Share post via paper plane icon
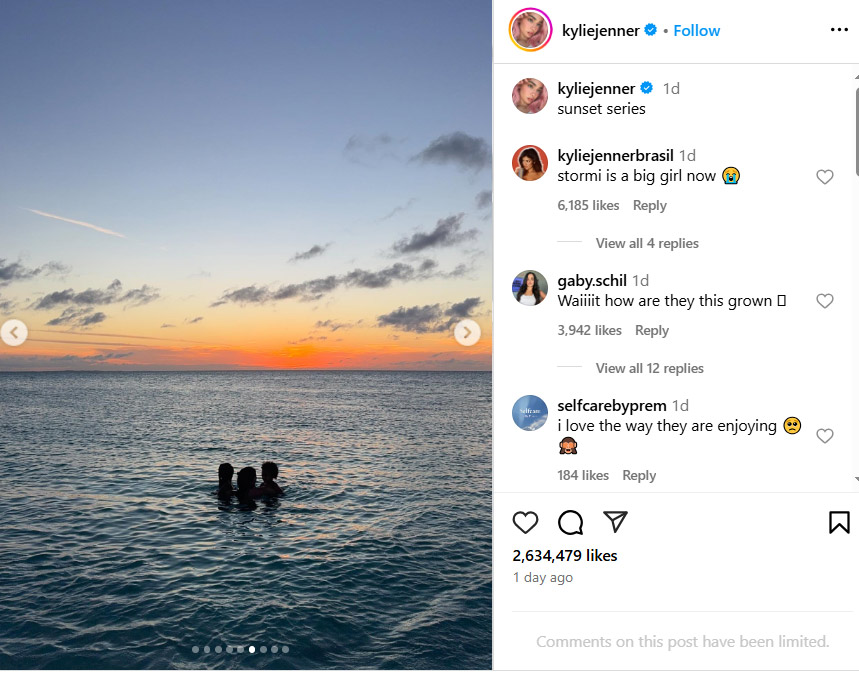 click(x=616, y=522)
